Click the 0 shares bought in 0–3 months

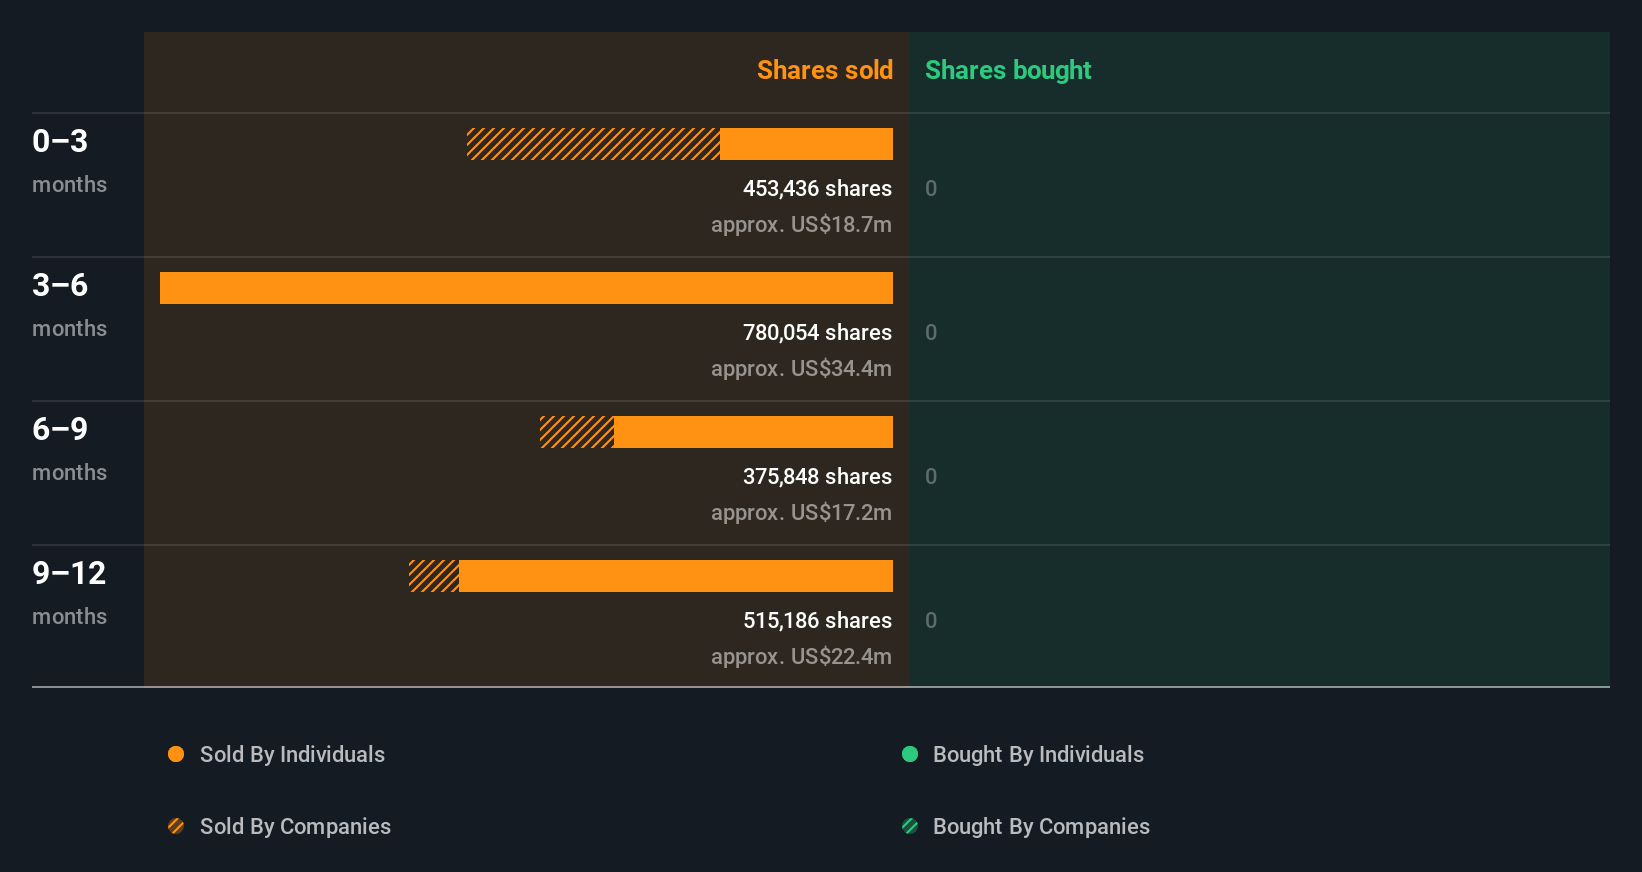(x=931, y=189)
